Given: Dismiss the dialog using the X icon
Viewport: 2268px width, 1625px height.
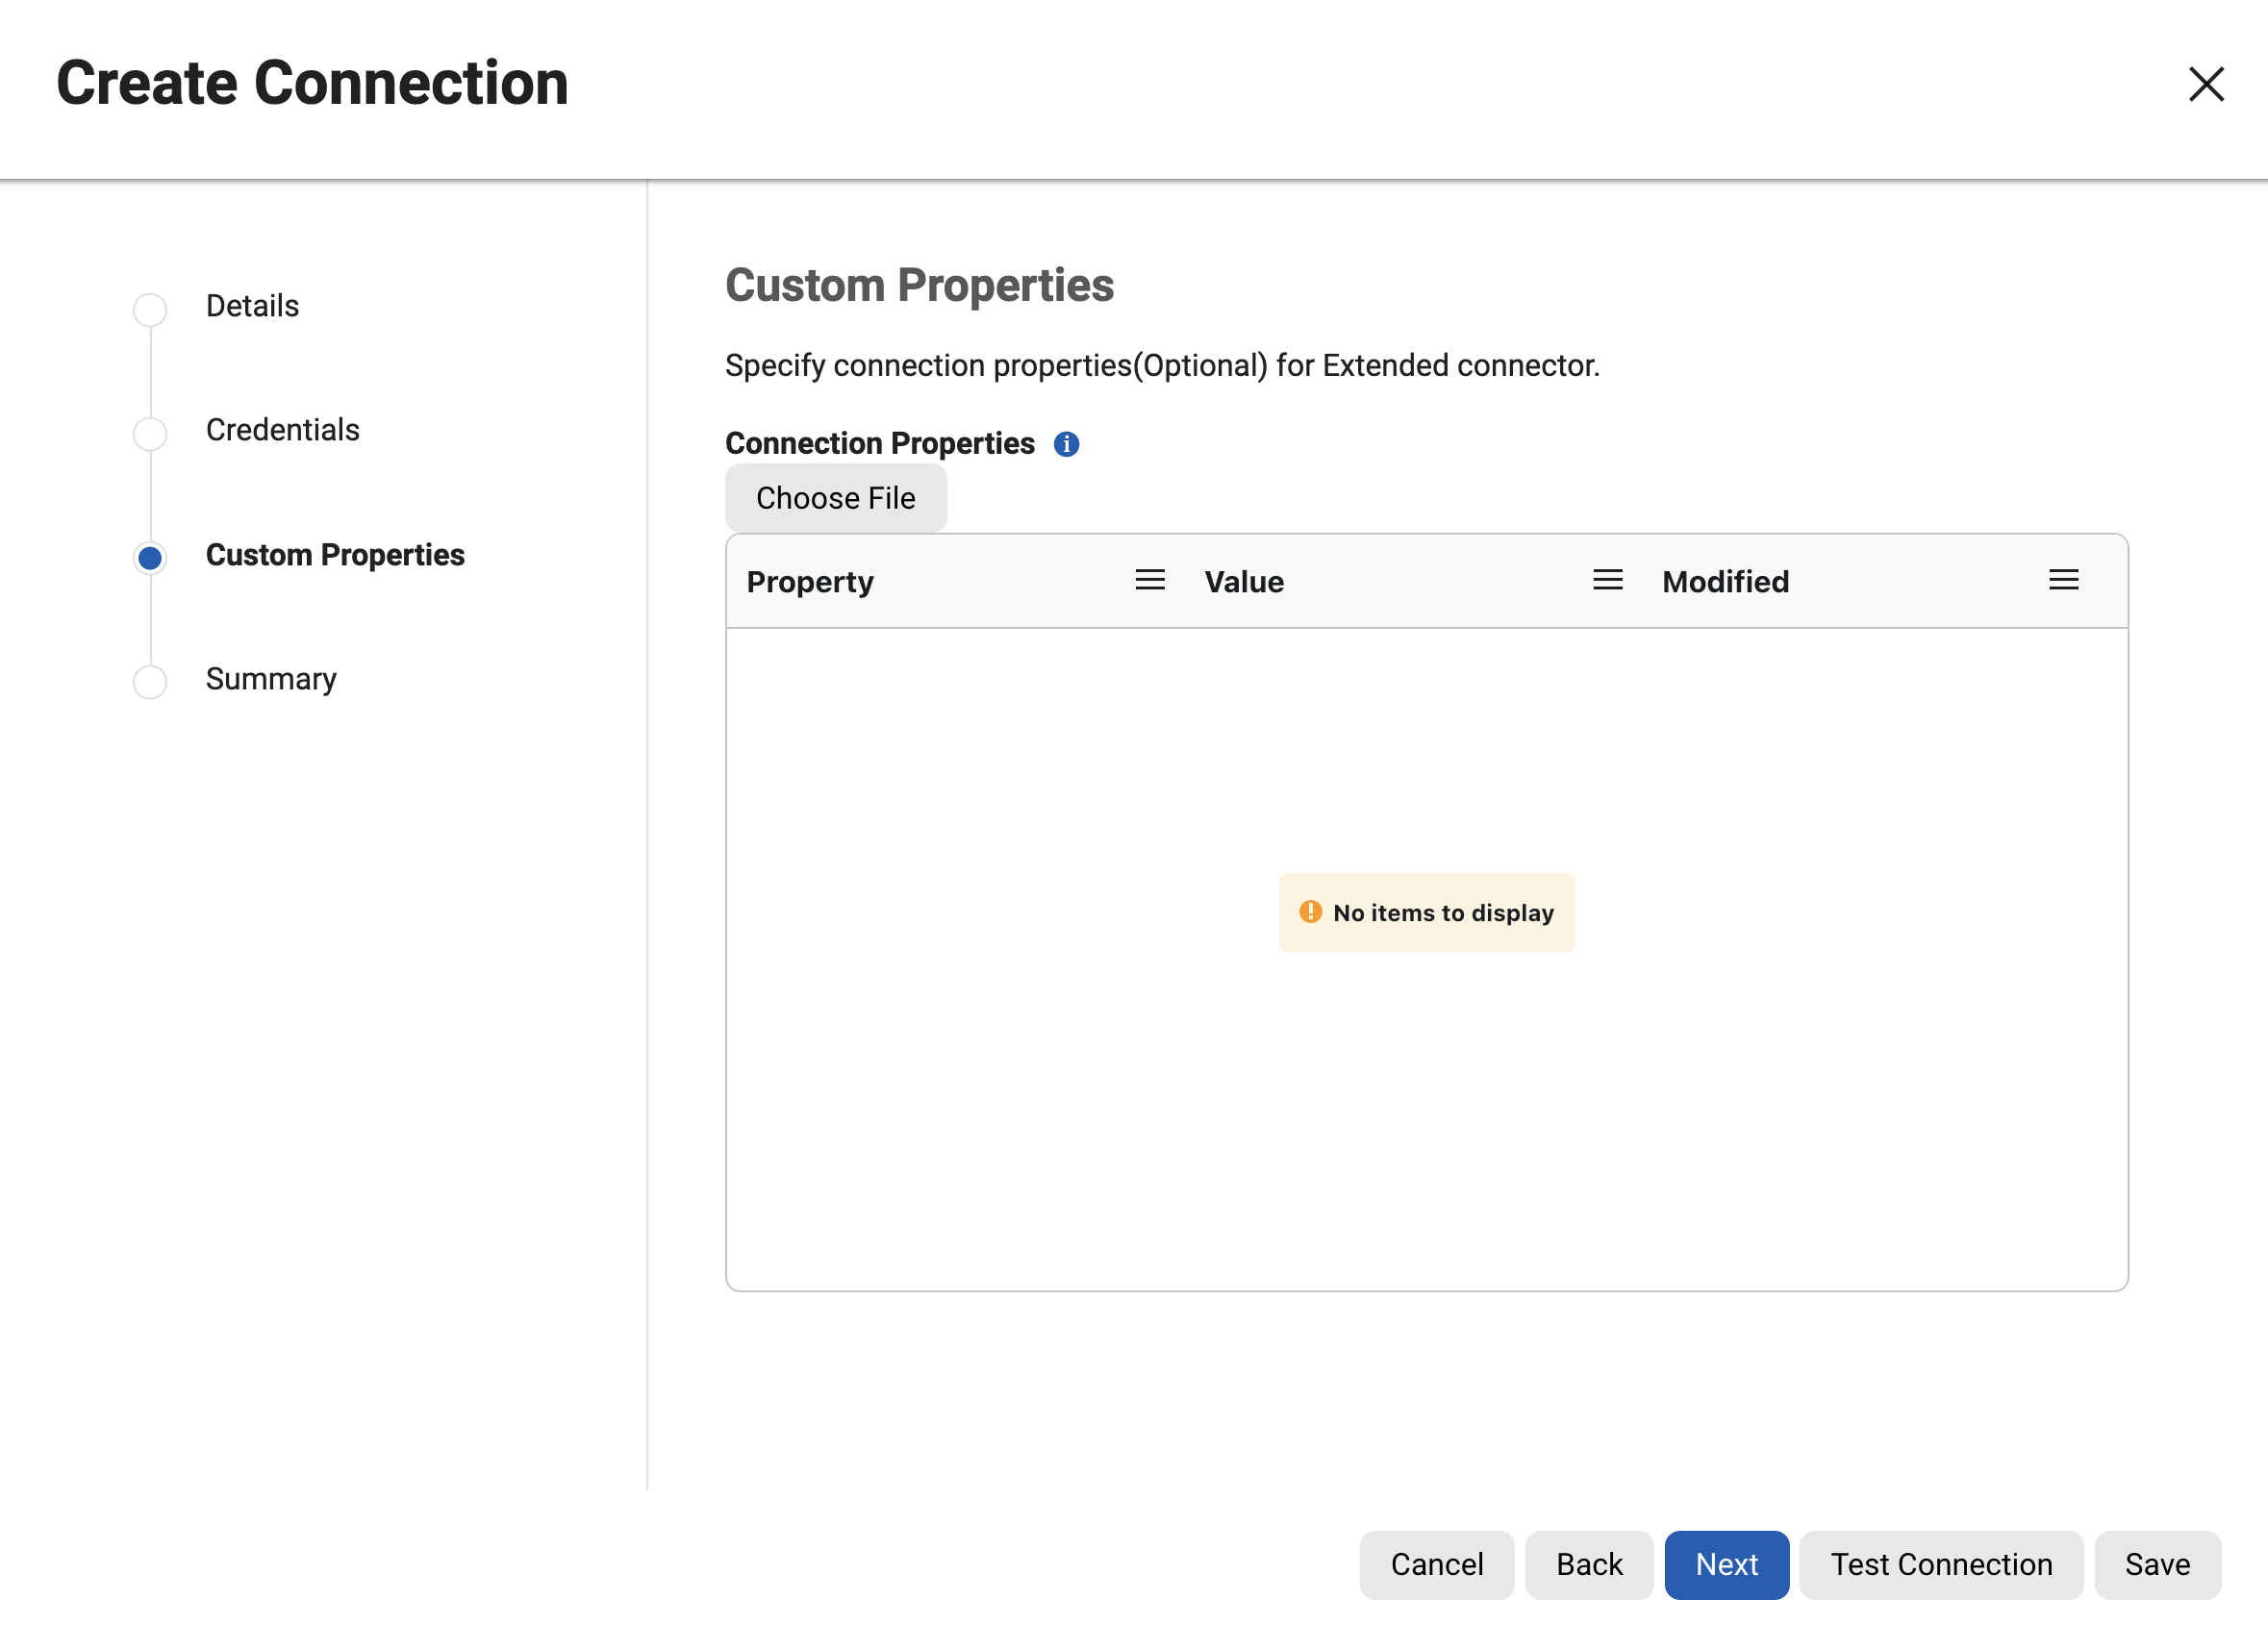Looking at the screenshot, I should (2206, 84).
